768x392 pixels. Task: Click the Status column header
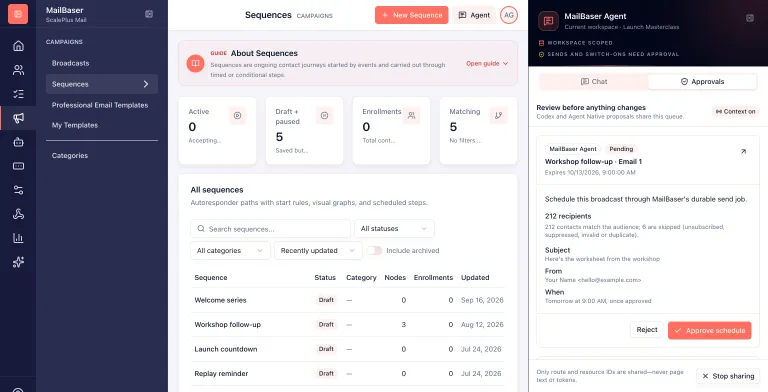pos(325,277)
